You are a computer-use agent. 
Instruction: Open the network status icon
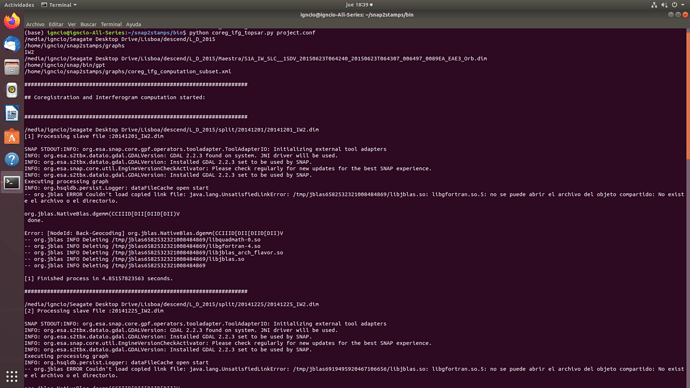click(654, 5)
